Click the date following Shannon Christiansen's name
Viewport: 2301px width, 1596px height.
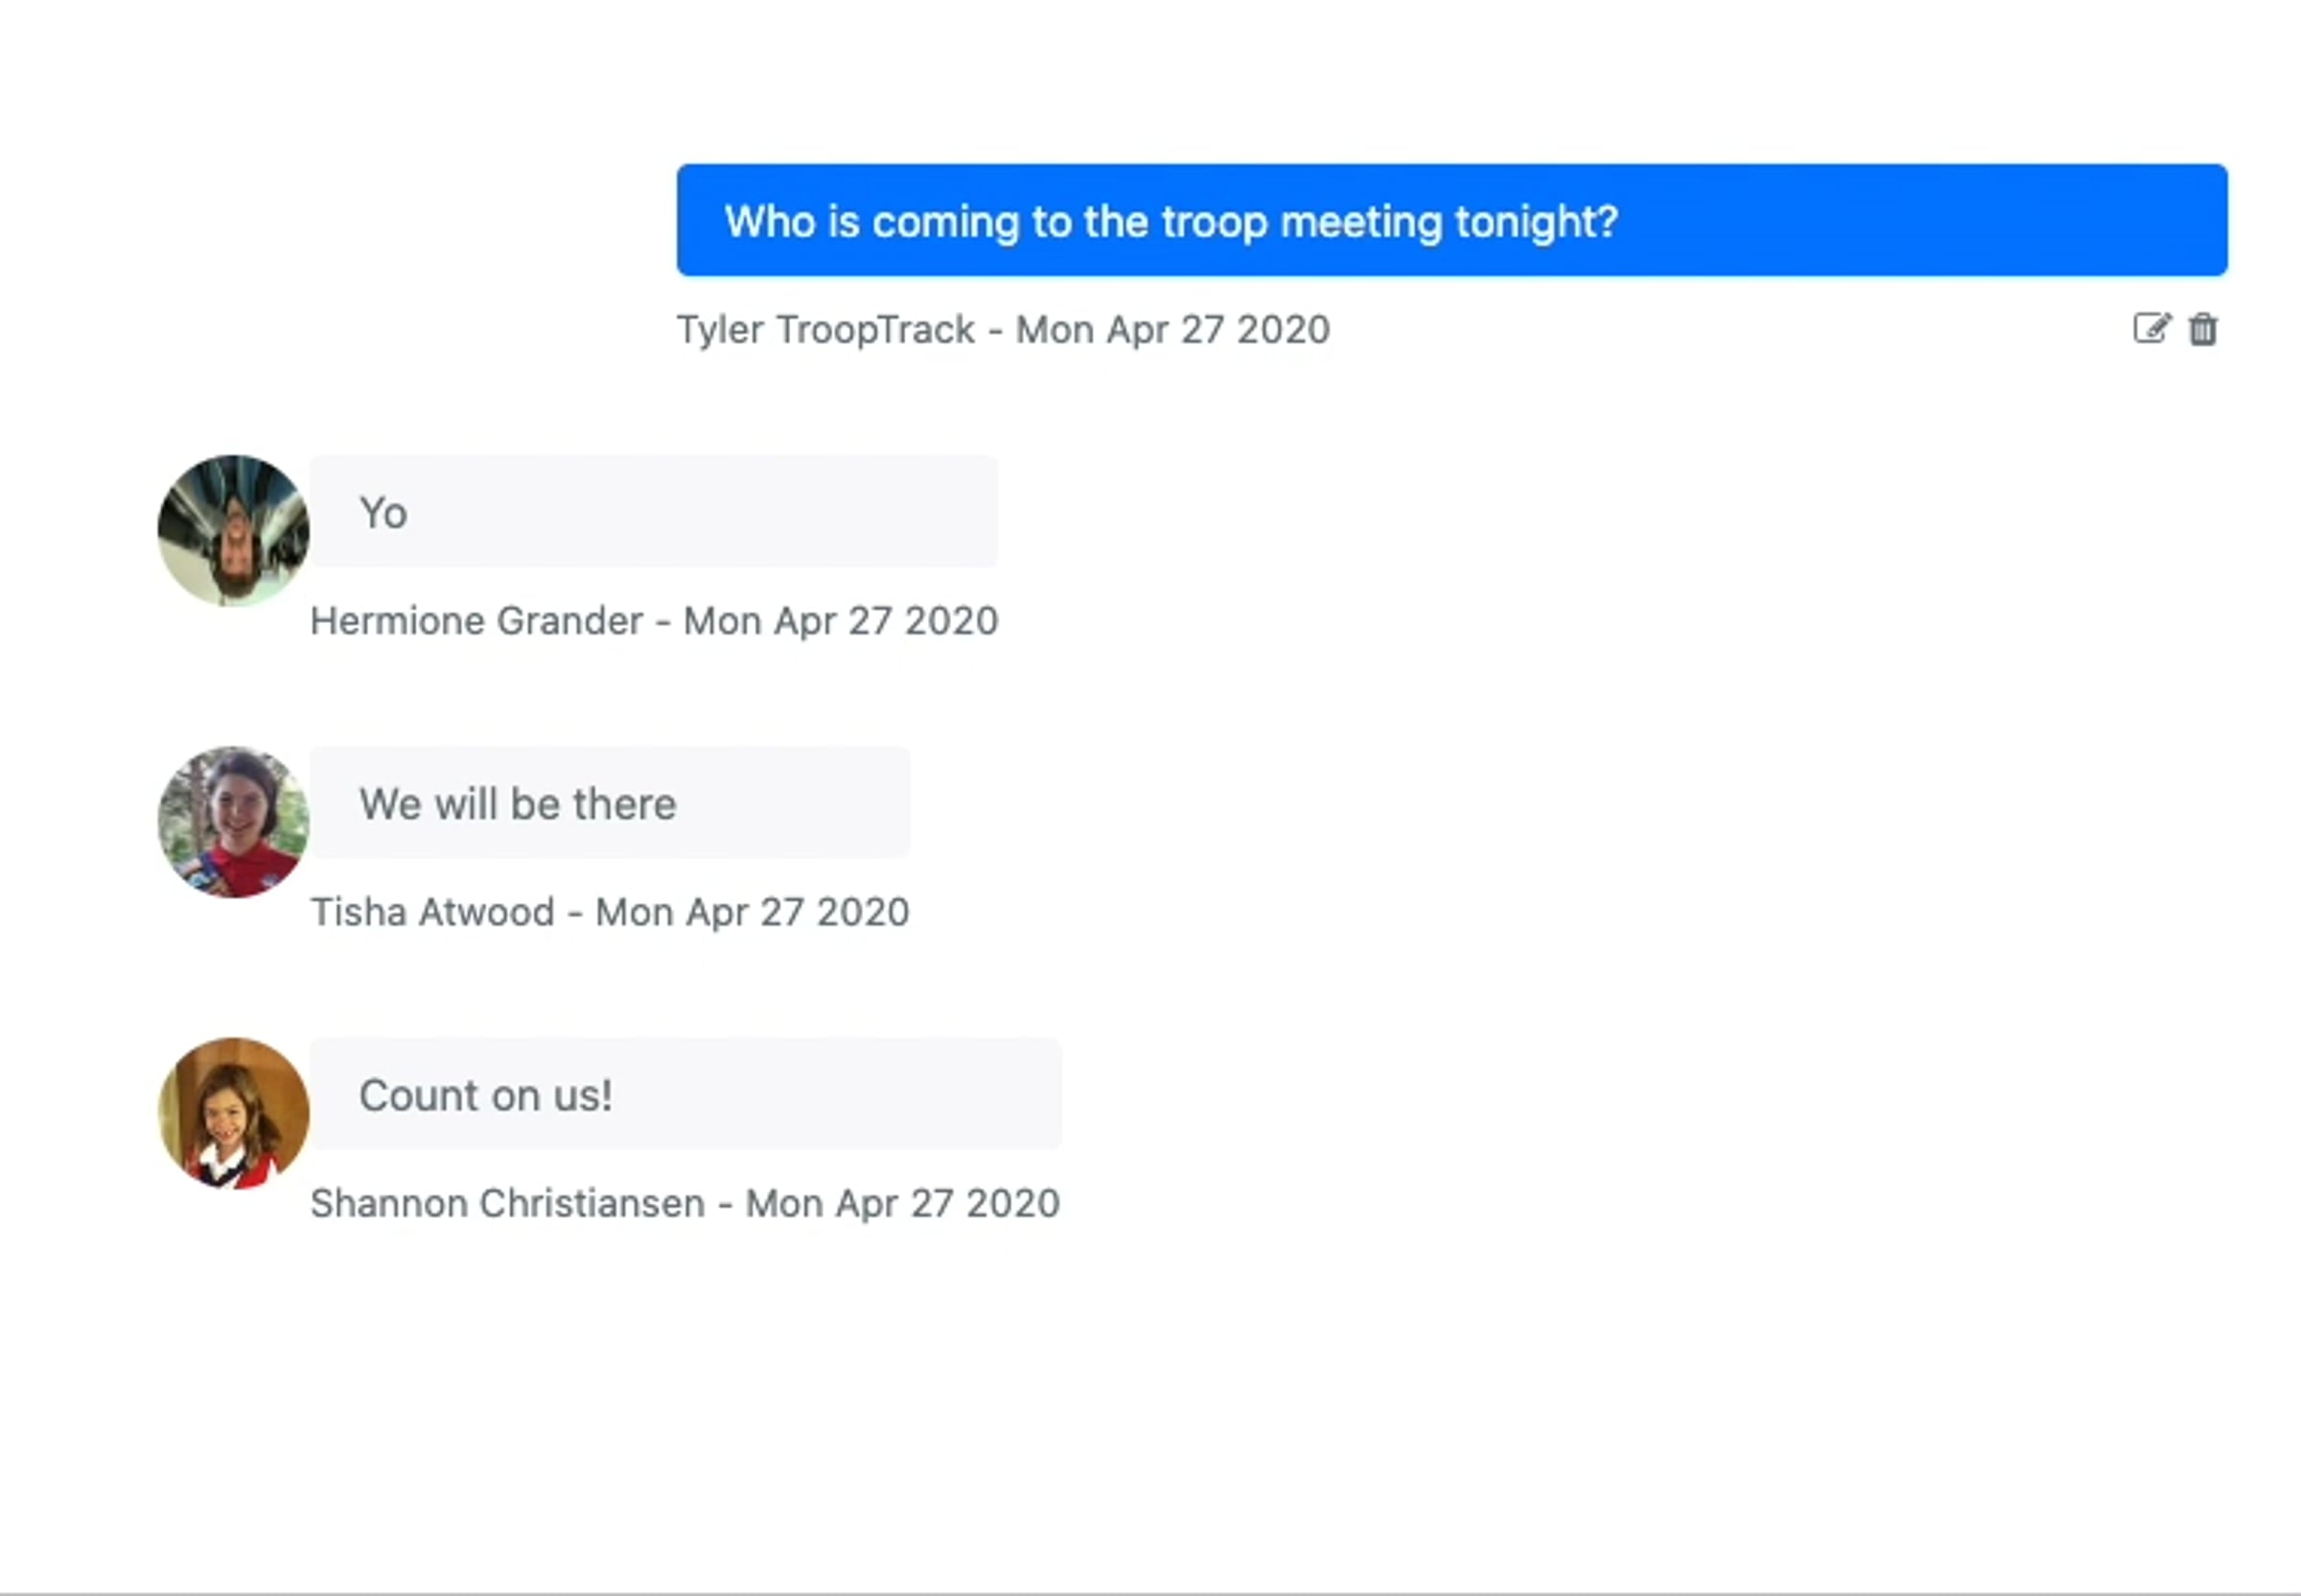(902, 1203)
